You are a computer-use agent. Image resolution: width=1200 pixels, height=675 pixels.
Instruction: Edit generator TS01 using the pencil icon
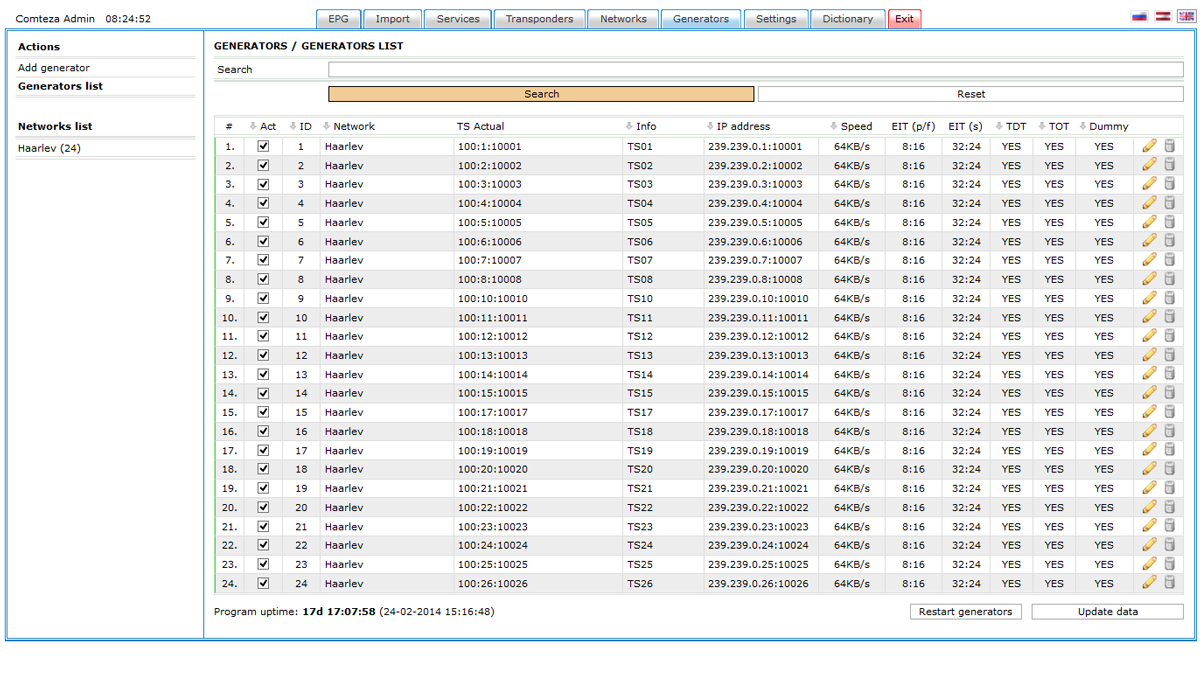pos(1148,146)
